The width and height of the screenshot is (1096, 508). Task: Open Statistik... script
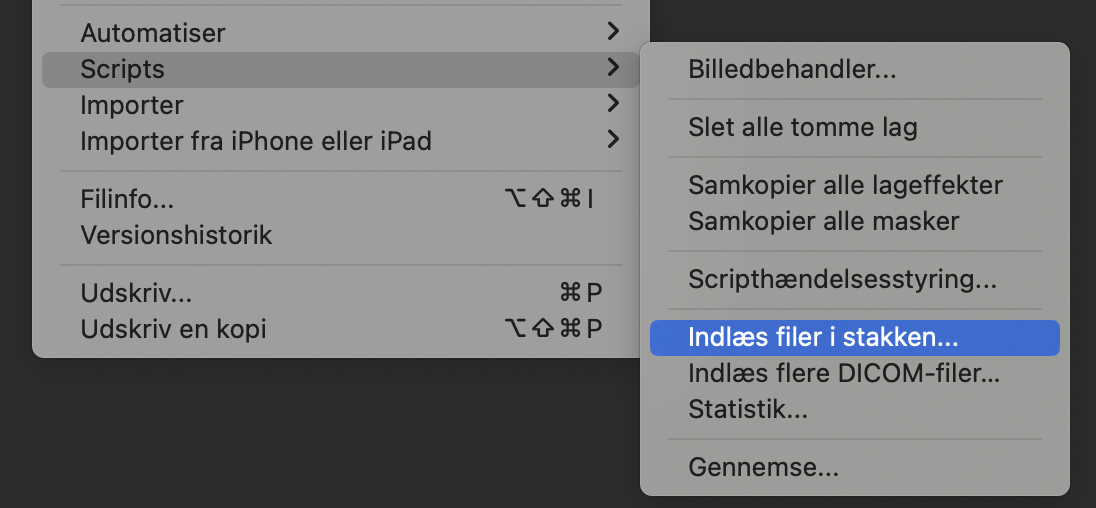pos(748,409)
